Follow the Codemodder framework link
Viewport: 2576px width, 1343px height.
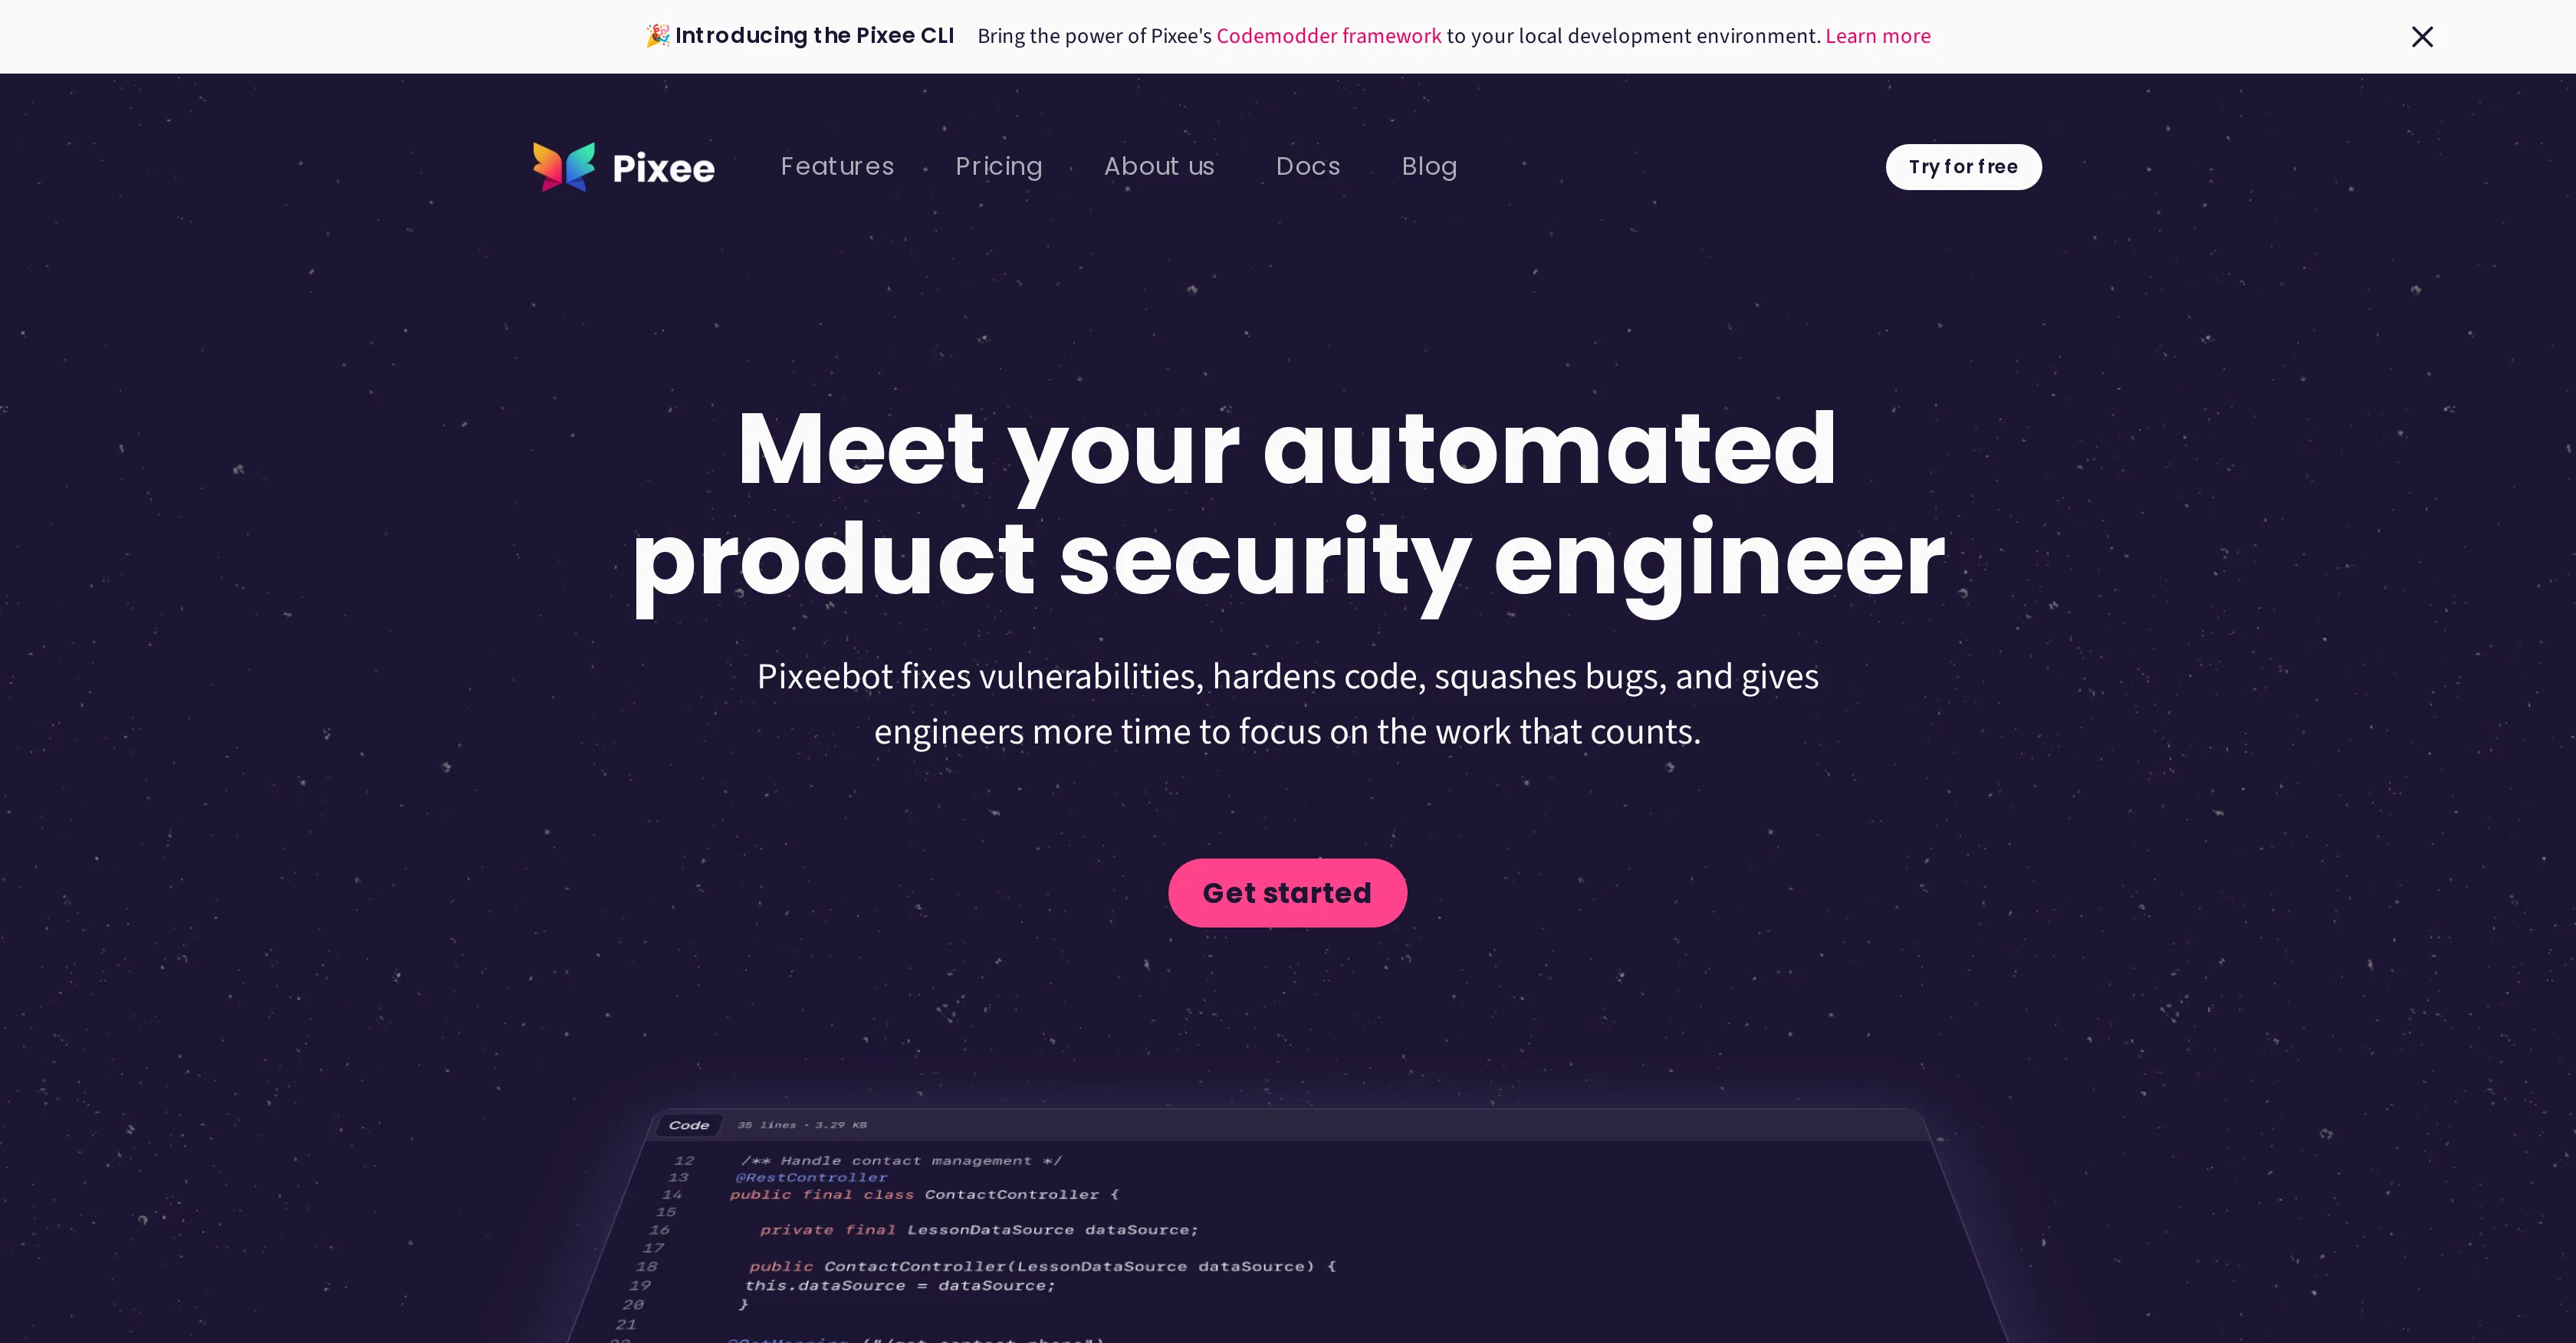click(1329, 36)
